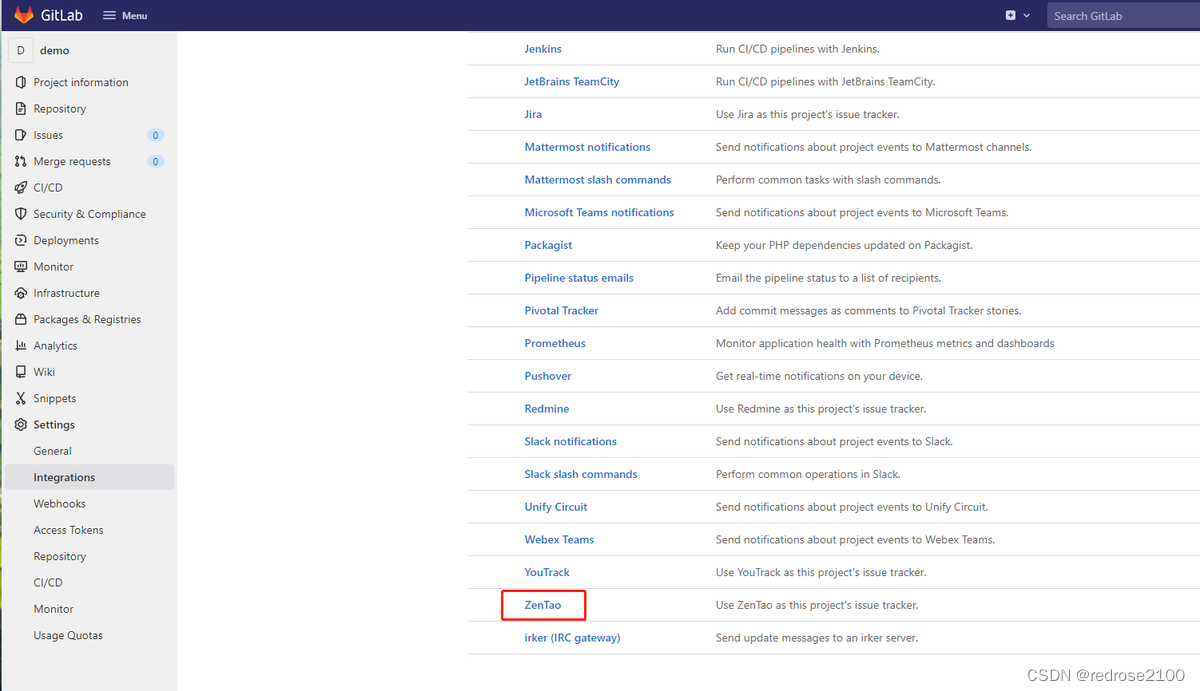Click 'Run CI/CD pipelines with Jenkins.' description

coord(798,49)
